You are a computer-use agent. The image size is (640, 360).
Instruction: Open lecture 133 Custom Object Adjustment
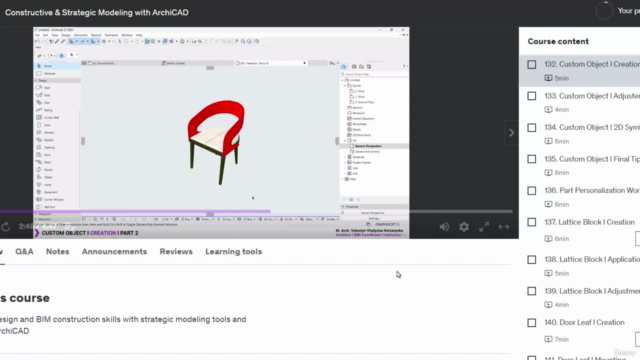pos(592,96)
